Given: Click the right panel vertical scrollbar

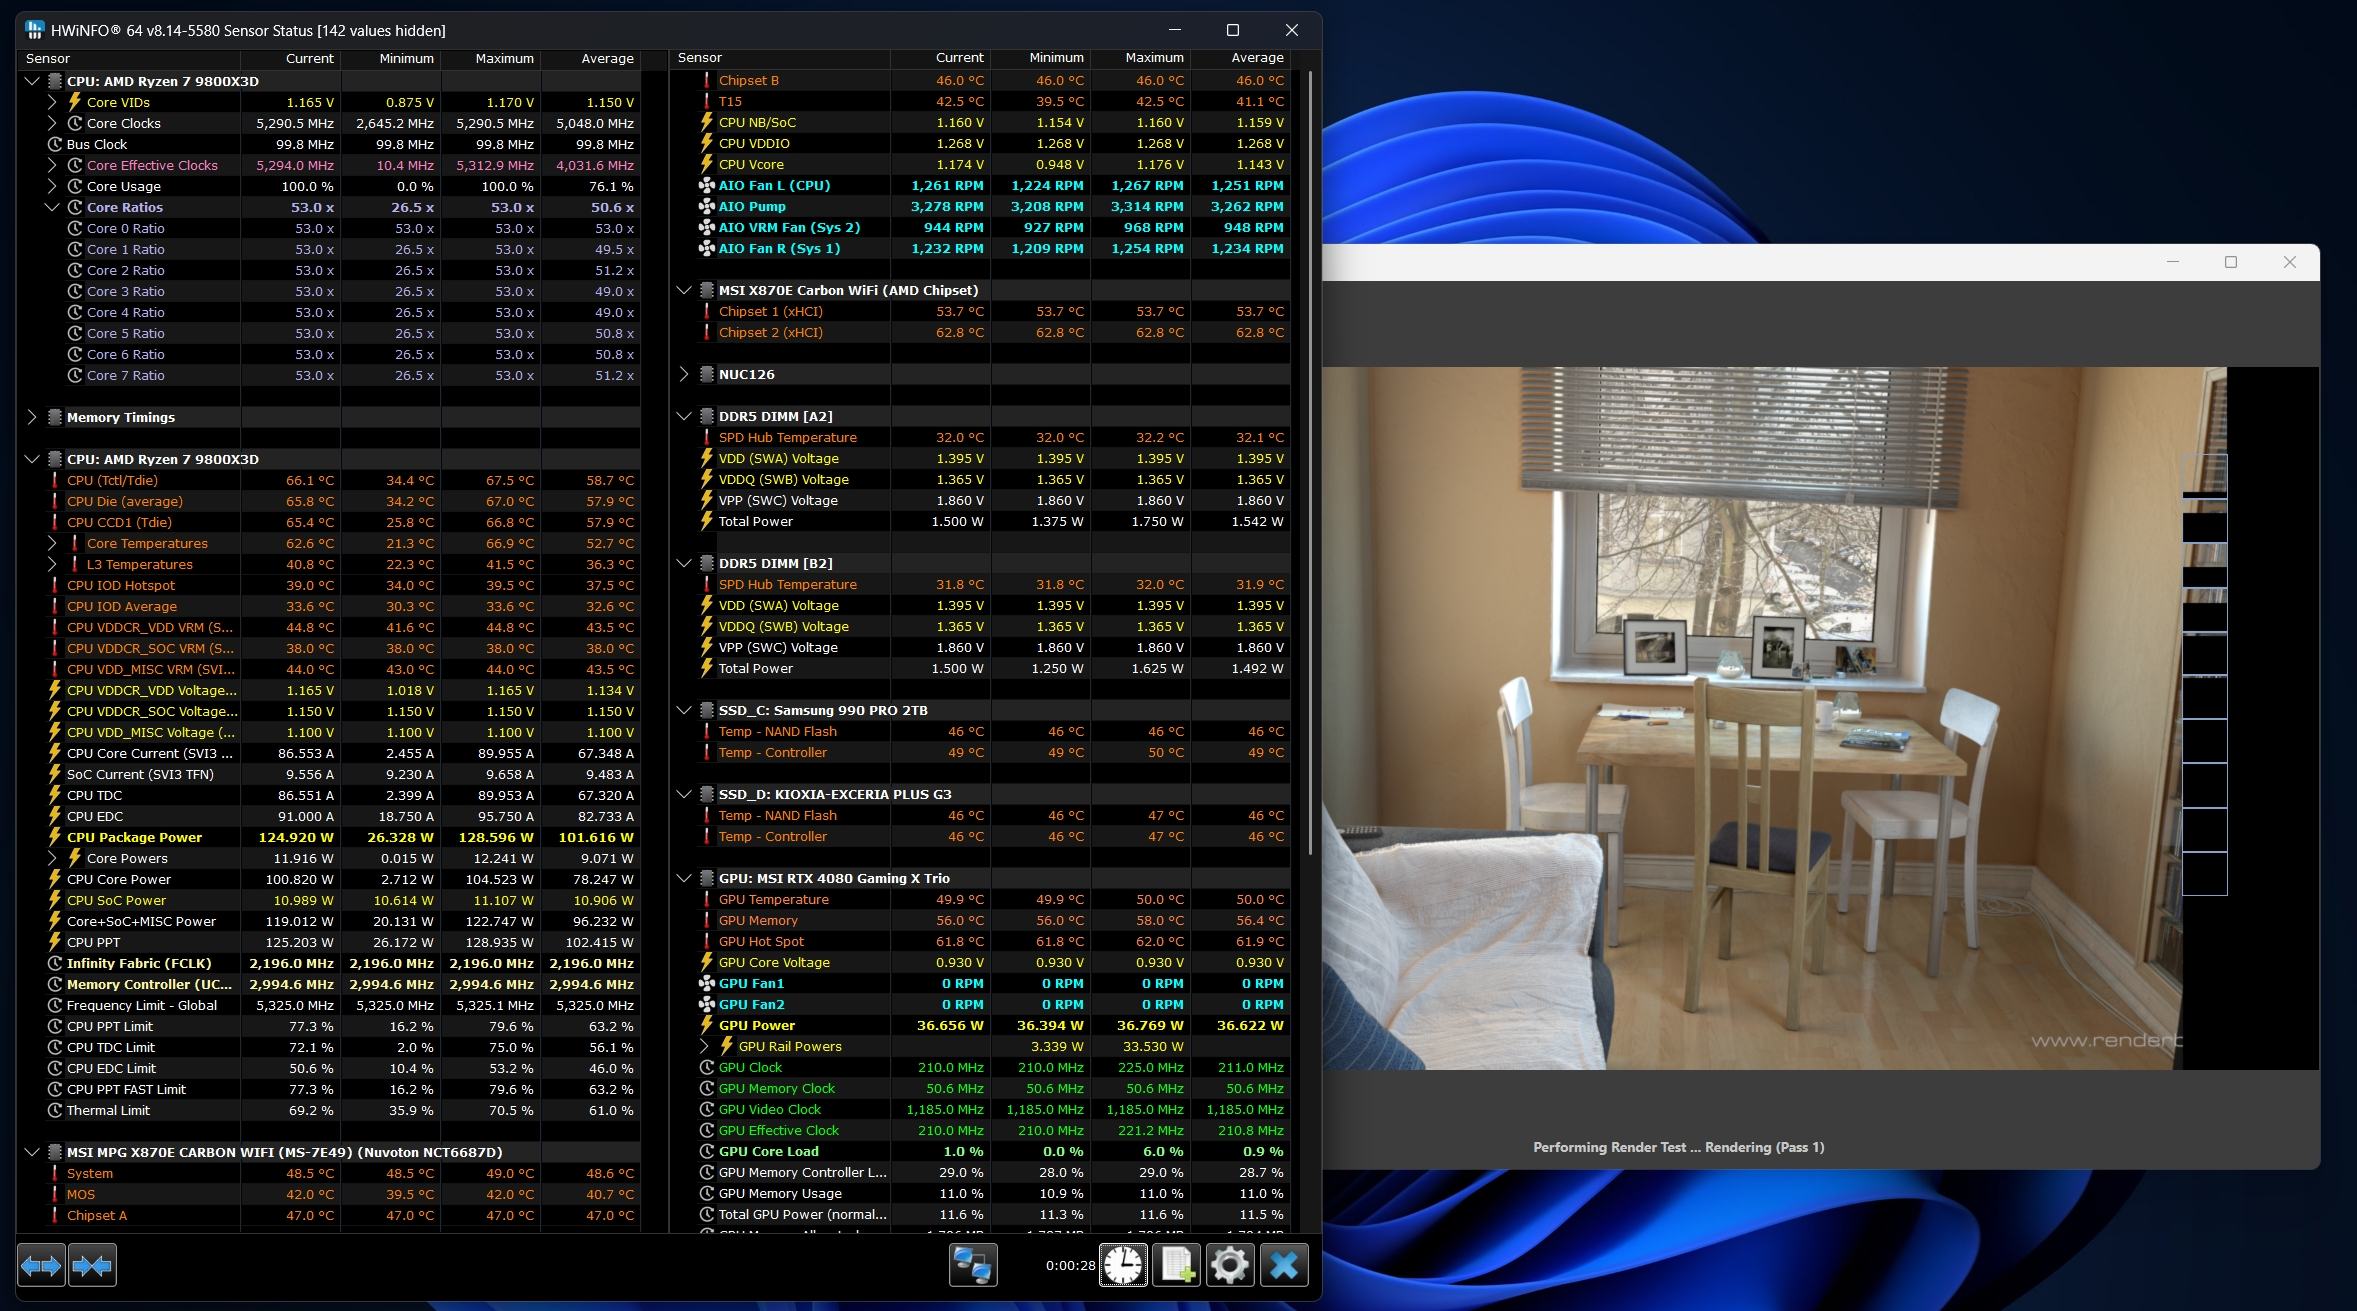Looking at the screenshot, I should click(x=1311, y=460).
